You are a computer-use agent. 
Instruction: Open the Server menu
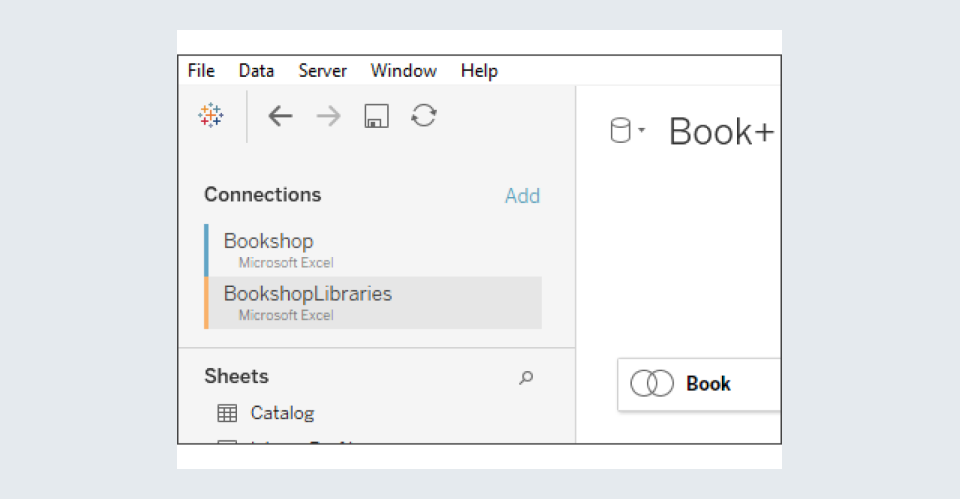(x=323, y=71)
